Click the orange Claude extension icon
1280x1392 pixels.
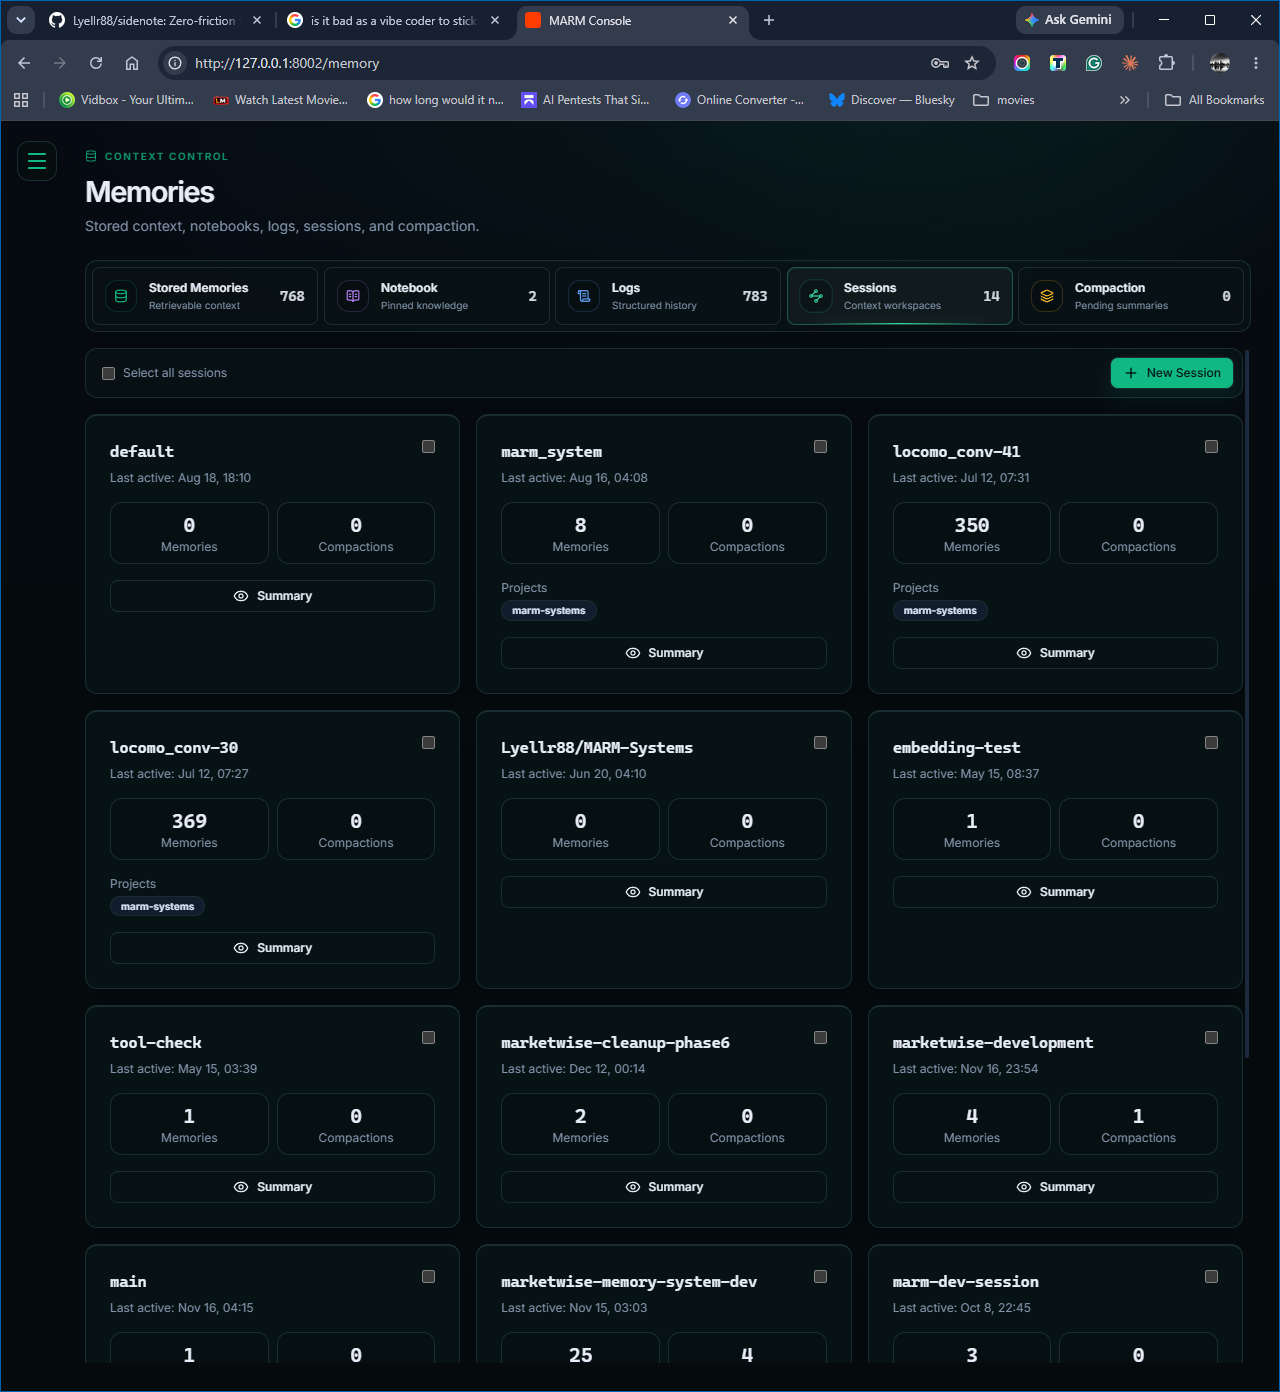pos(1130,63)
